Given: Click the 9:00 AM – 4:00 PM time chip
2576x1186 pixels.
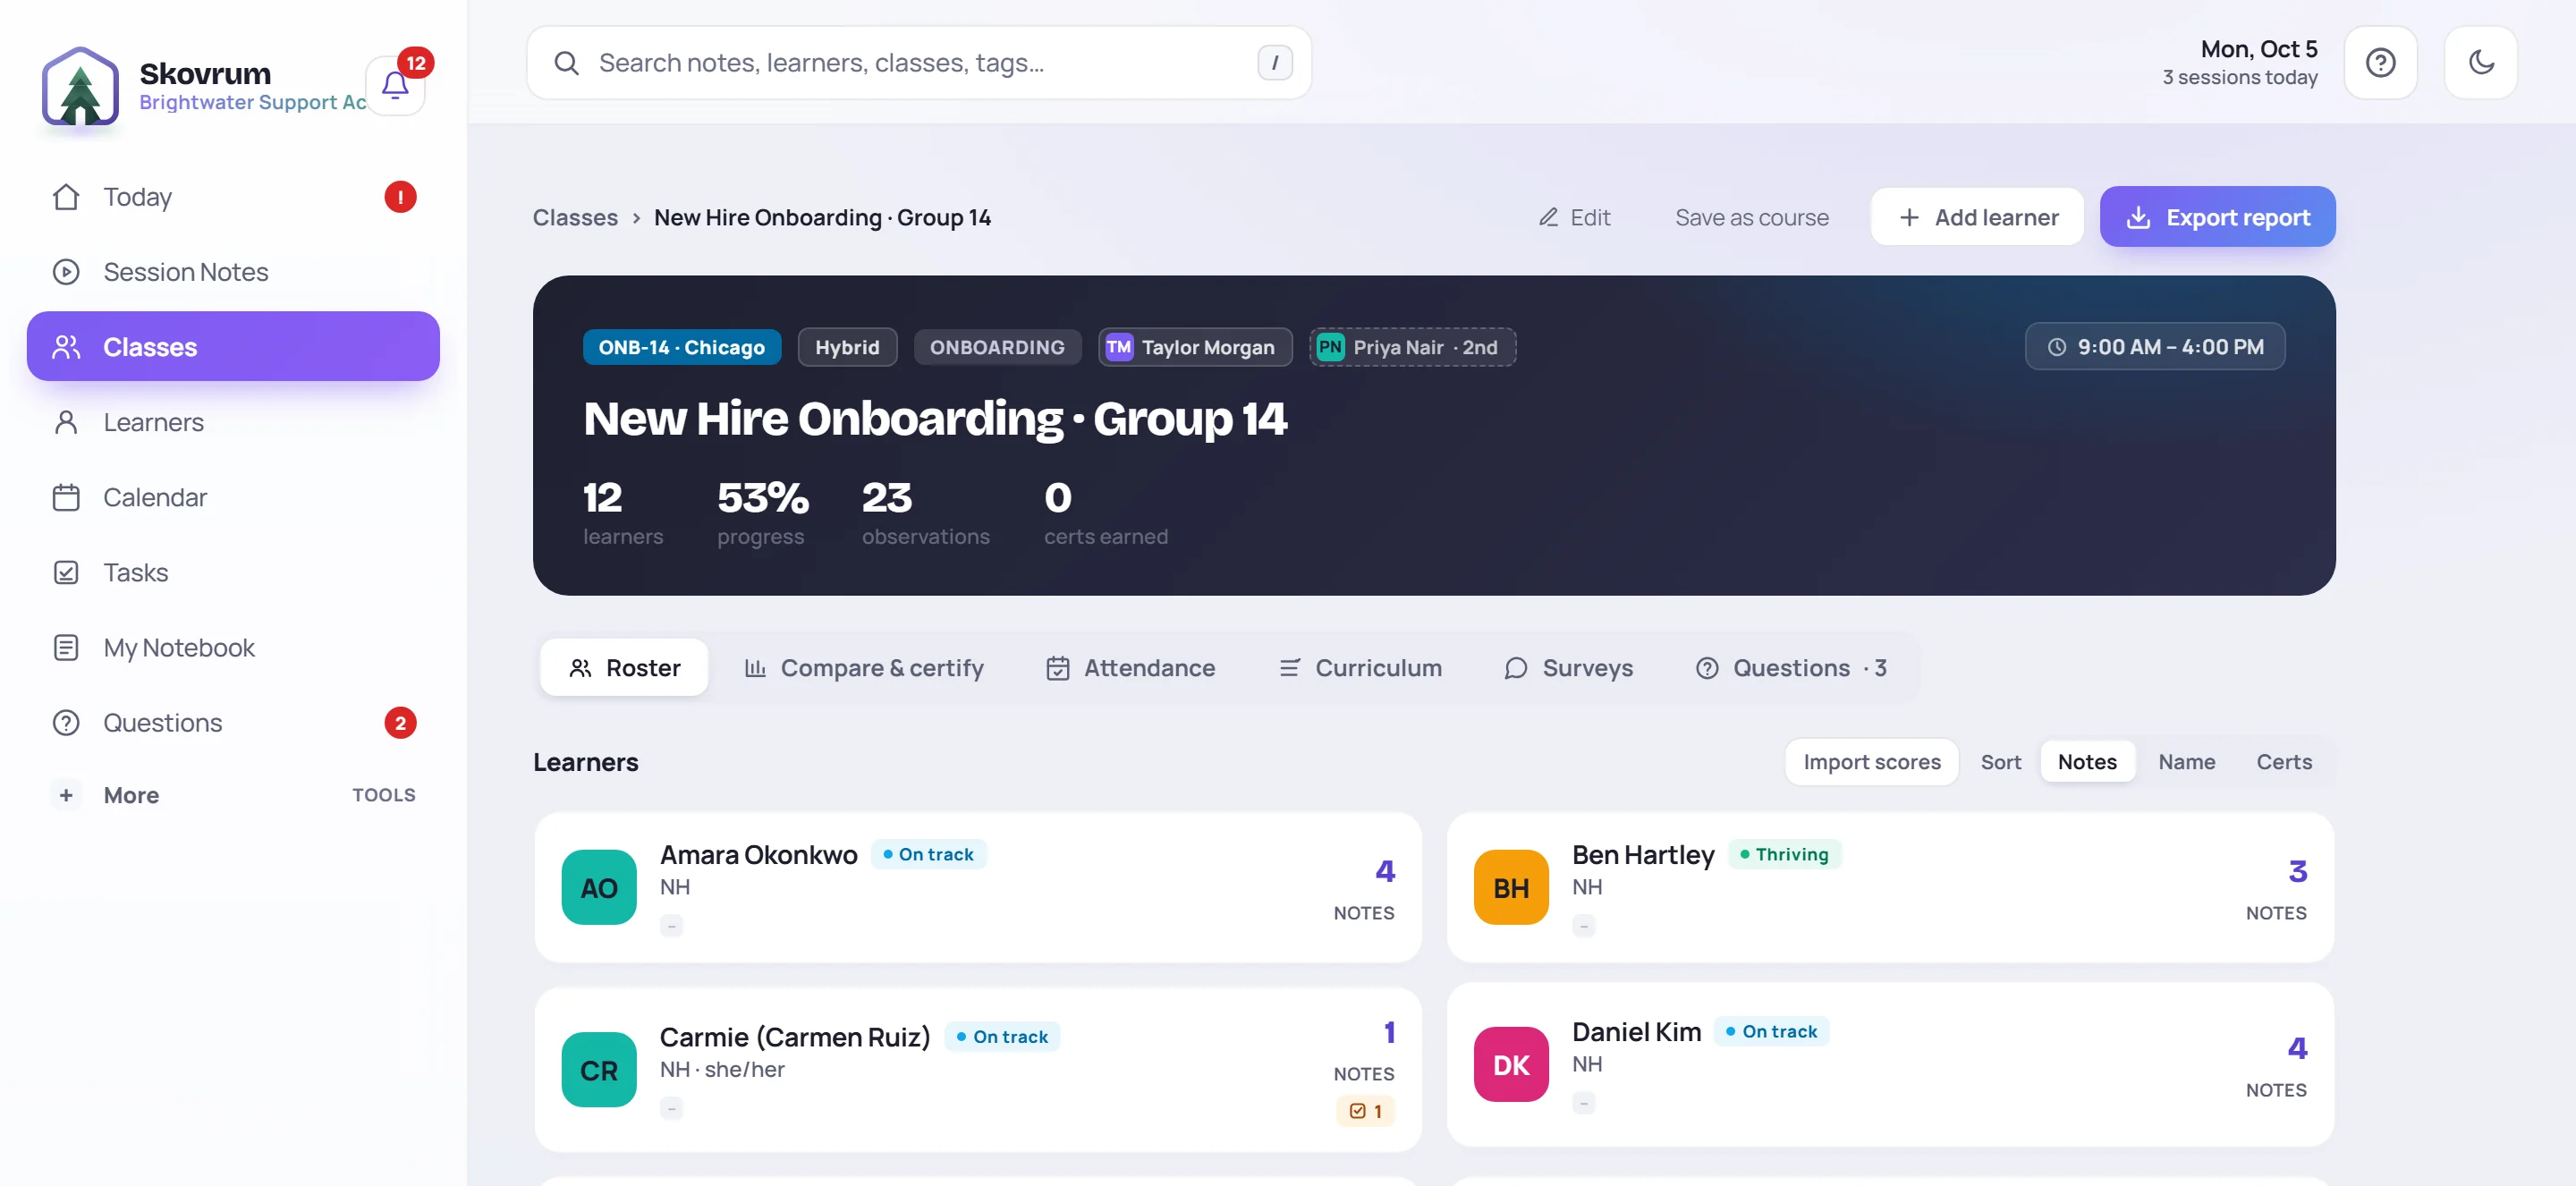Looking at the screenshot, I should coord(2155,346).
